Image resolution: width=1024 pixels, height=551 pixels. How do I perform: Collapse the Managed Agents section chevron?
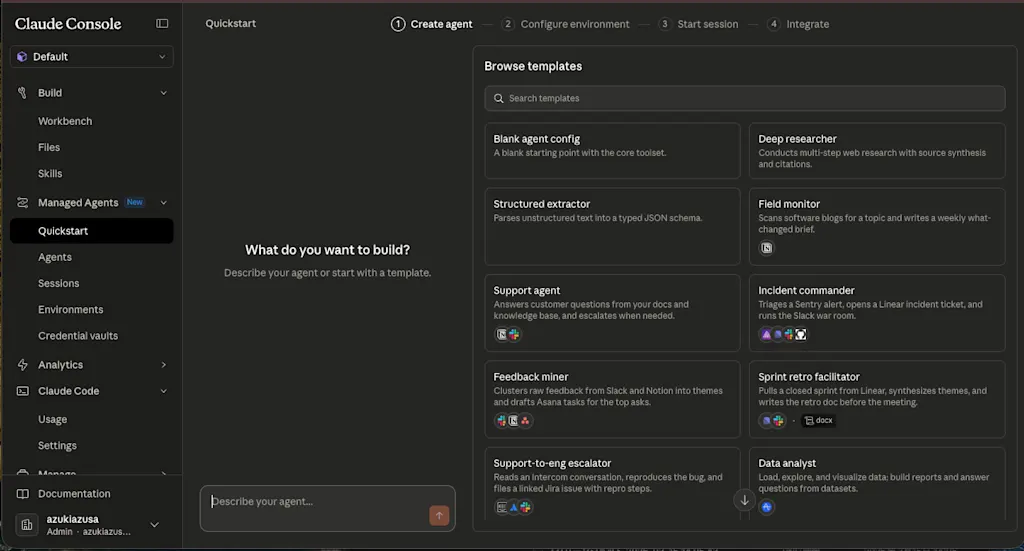click(x=163, y=202)
